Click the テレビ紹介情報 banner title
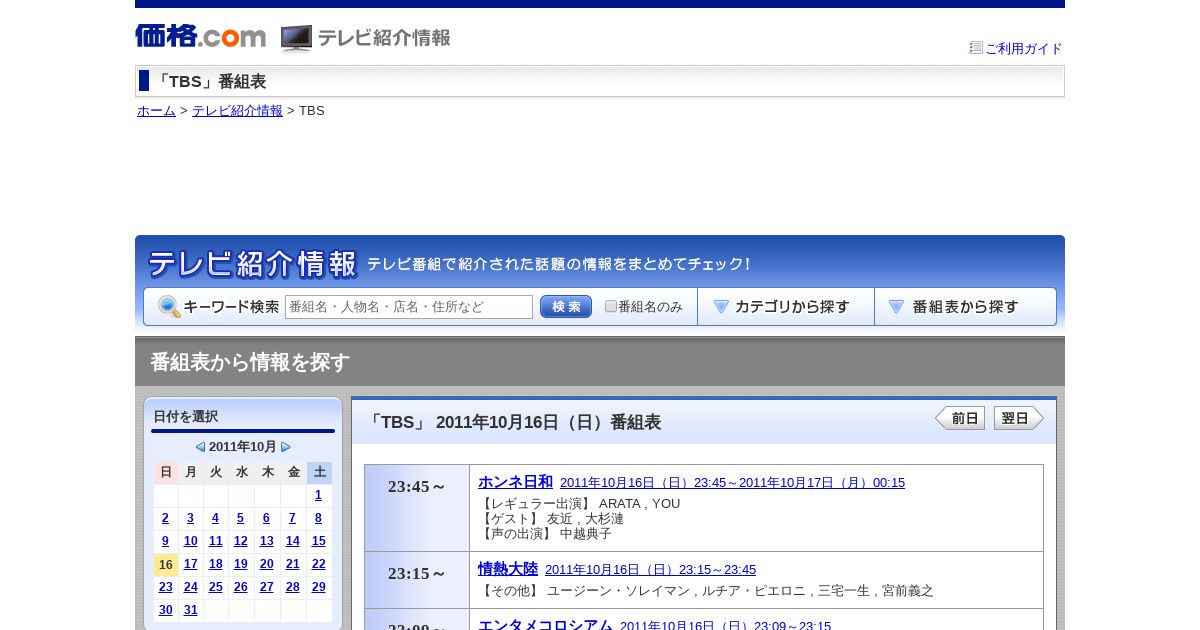 (252, 264)
